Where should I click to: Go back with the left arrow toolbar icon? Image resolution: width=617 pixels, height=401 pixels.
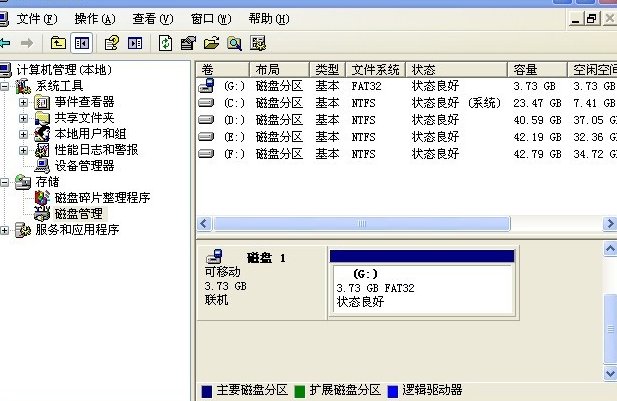[4, 43]
